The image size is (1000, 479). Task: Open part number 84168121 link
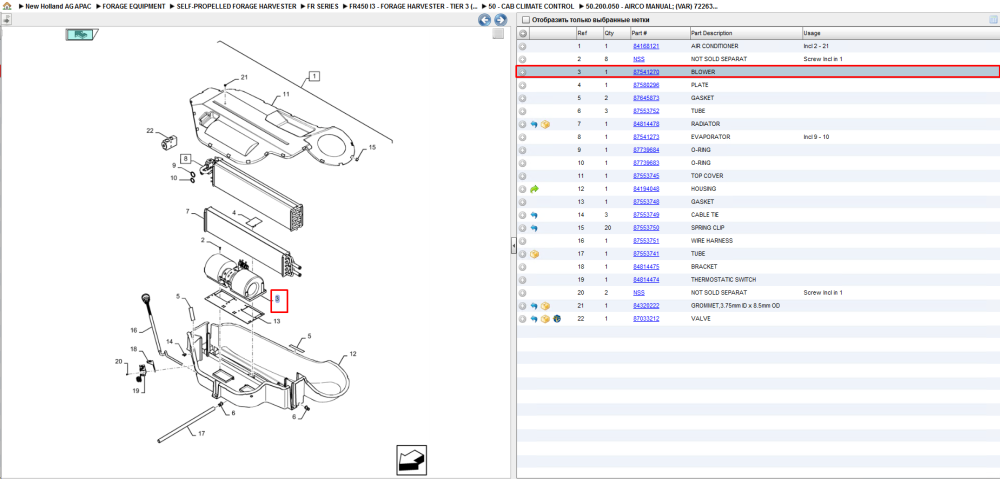tap(645, 47)
